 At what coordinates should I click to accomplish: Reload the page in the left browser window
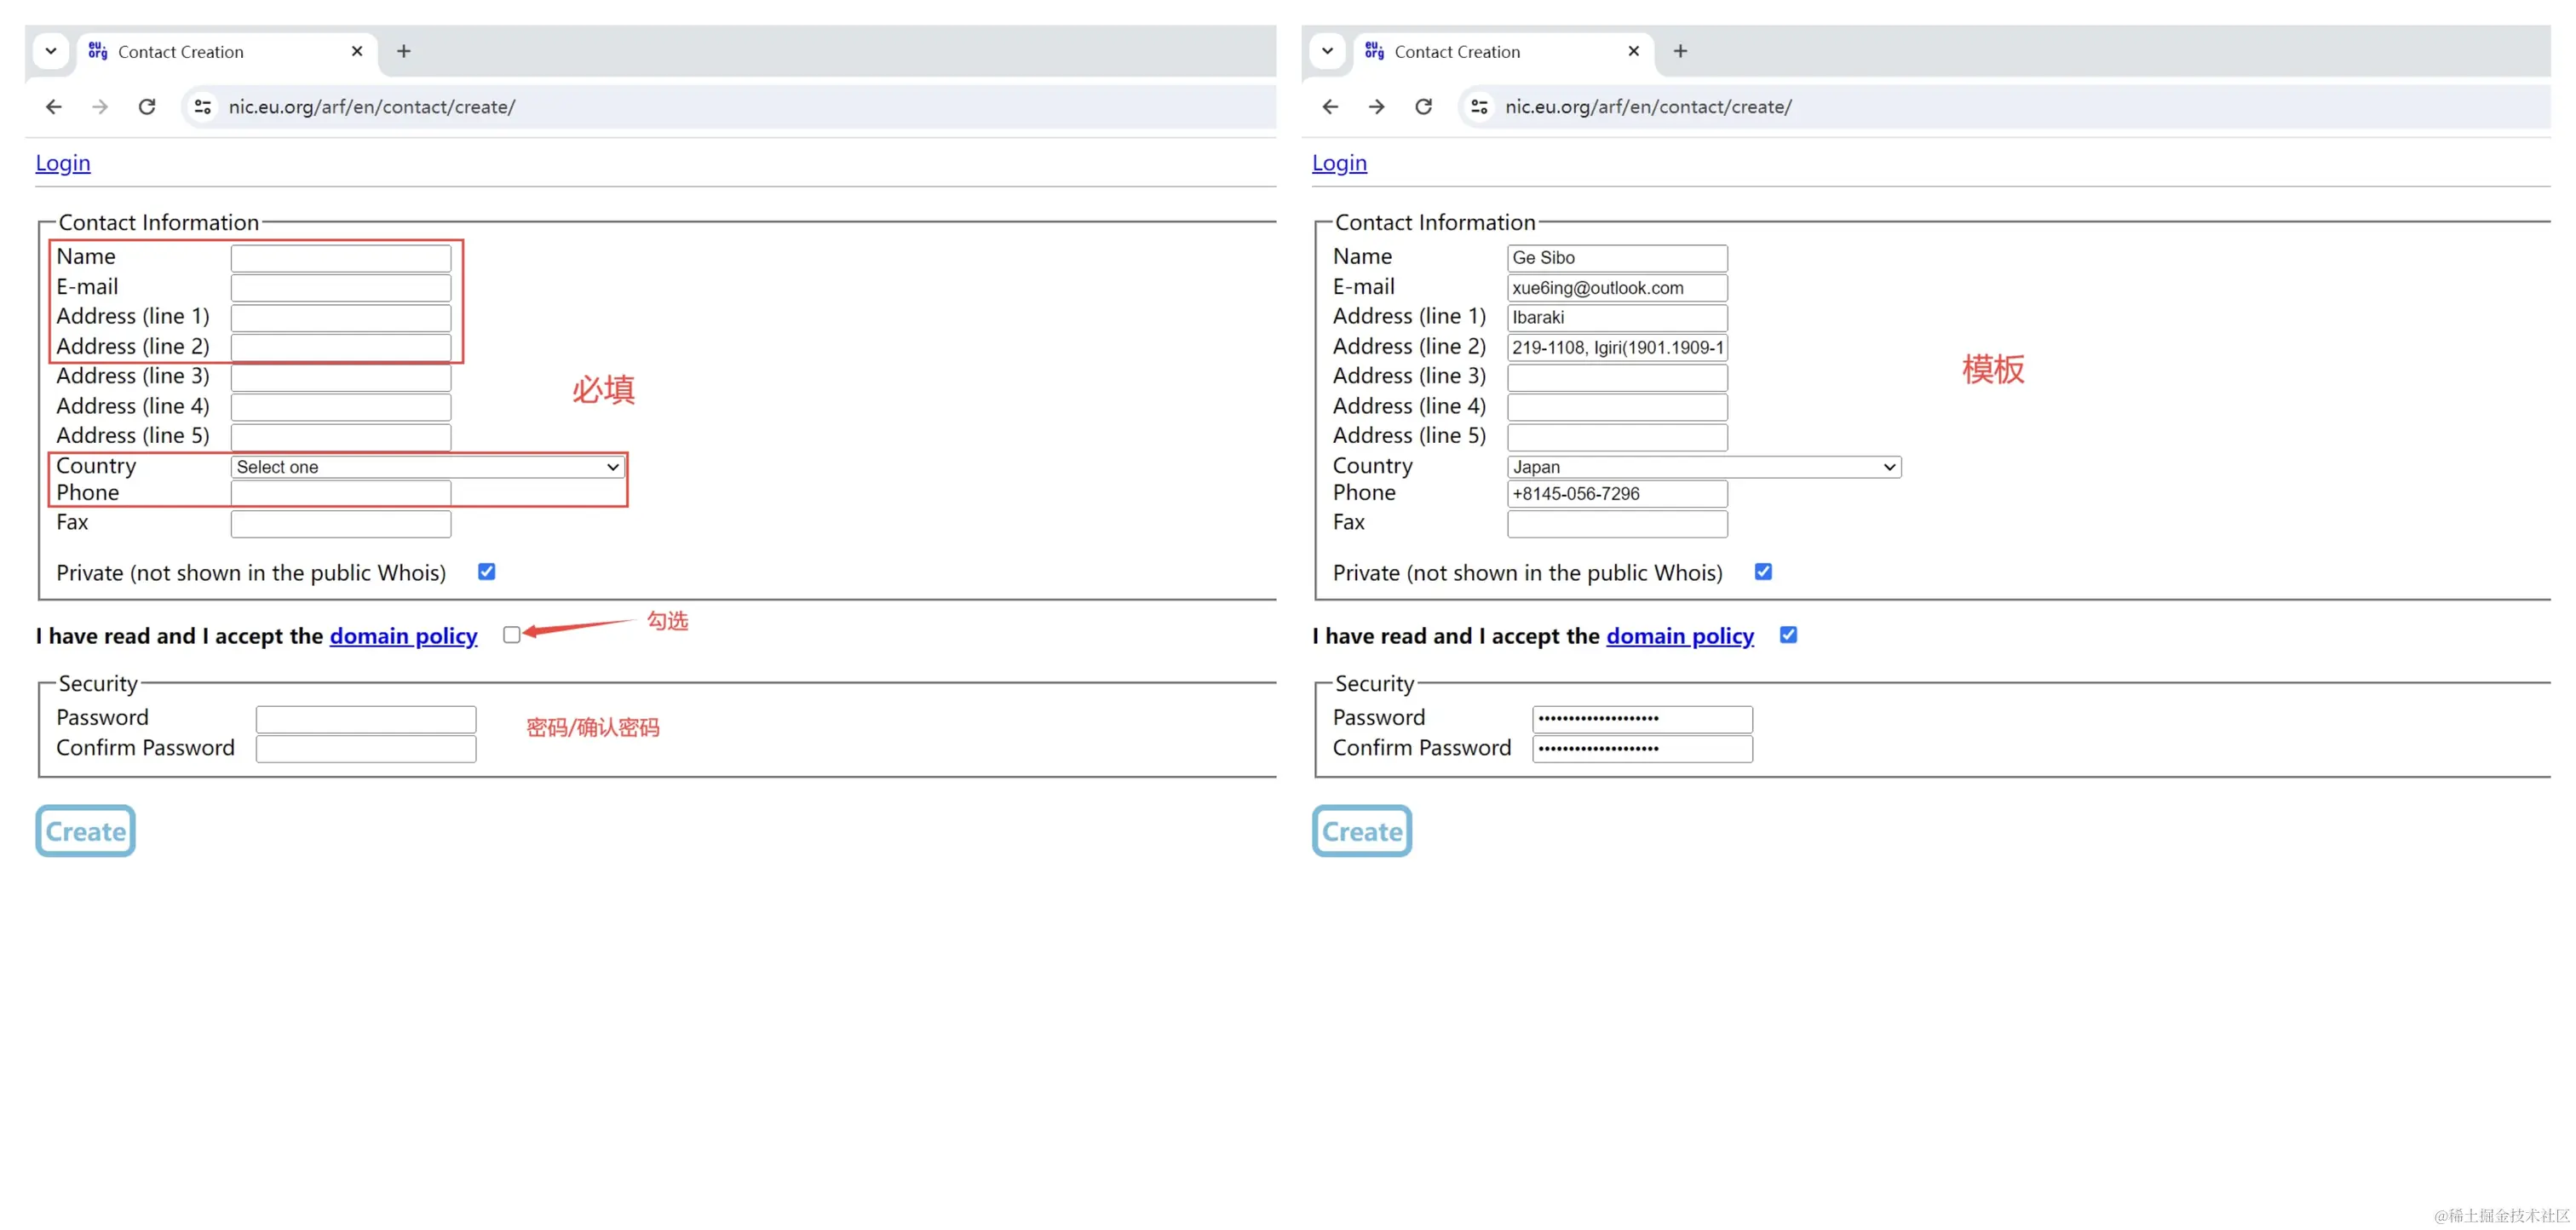tap(147, 106)
